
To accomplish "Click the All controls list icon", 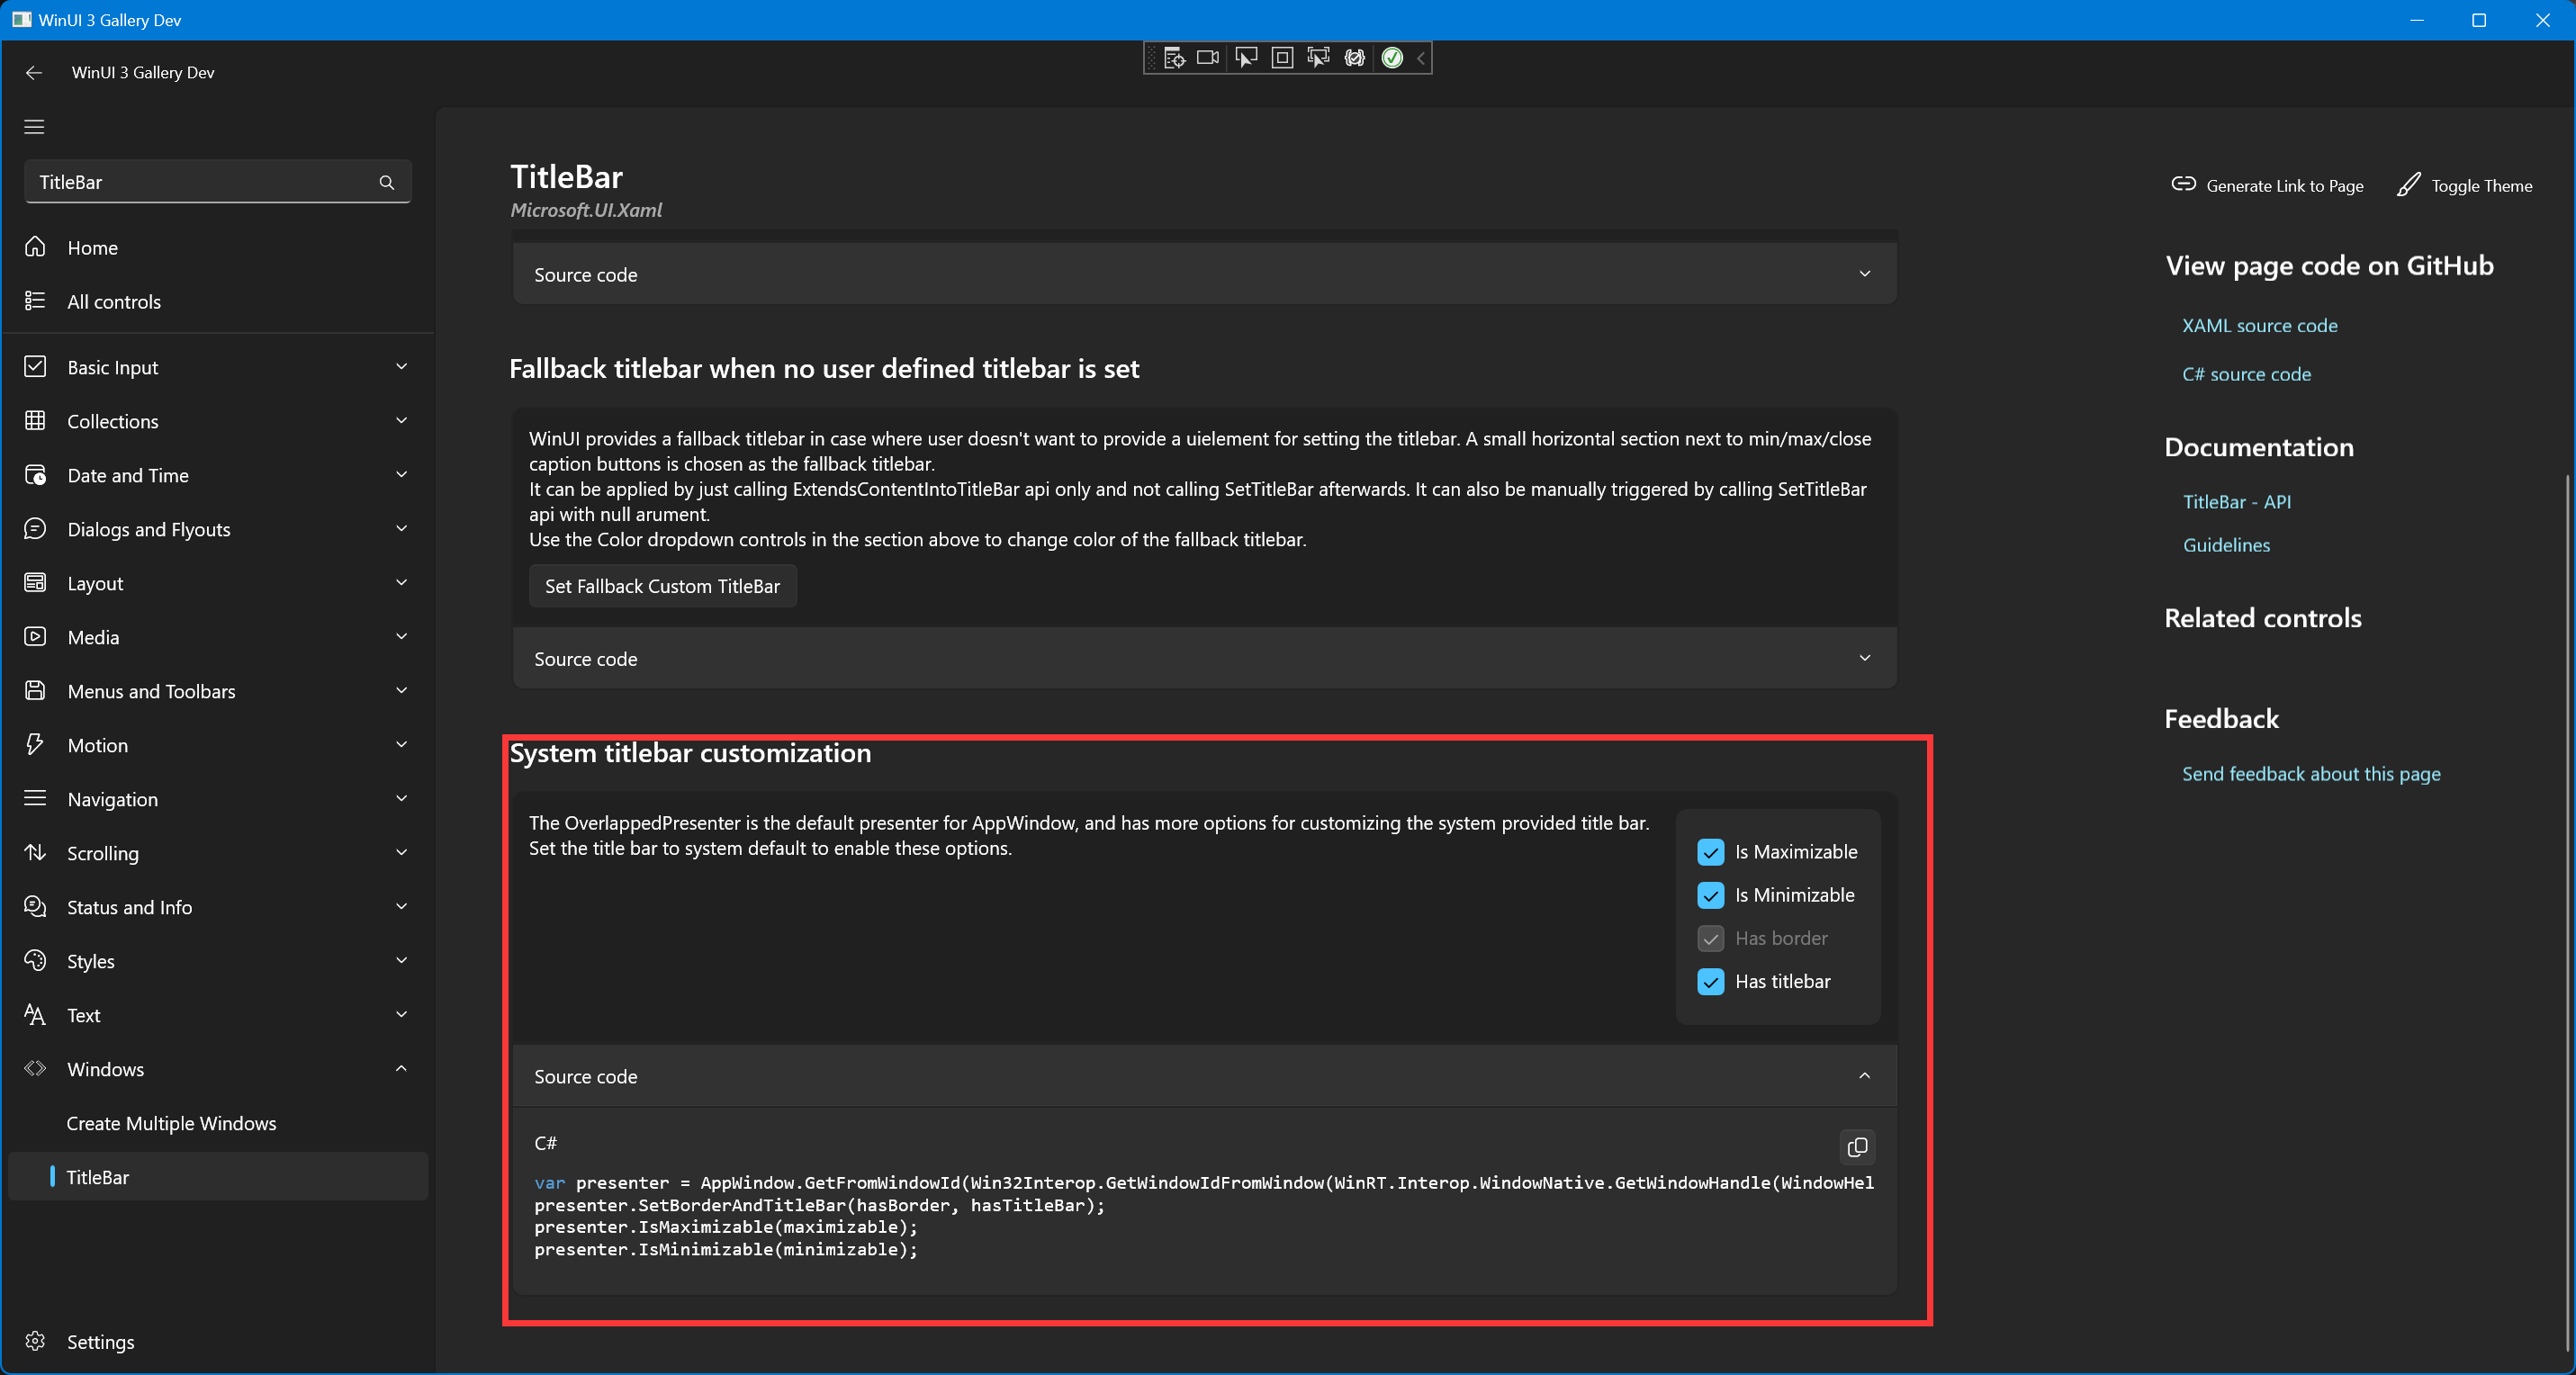I will click(x=35, y=301).
